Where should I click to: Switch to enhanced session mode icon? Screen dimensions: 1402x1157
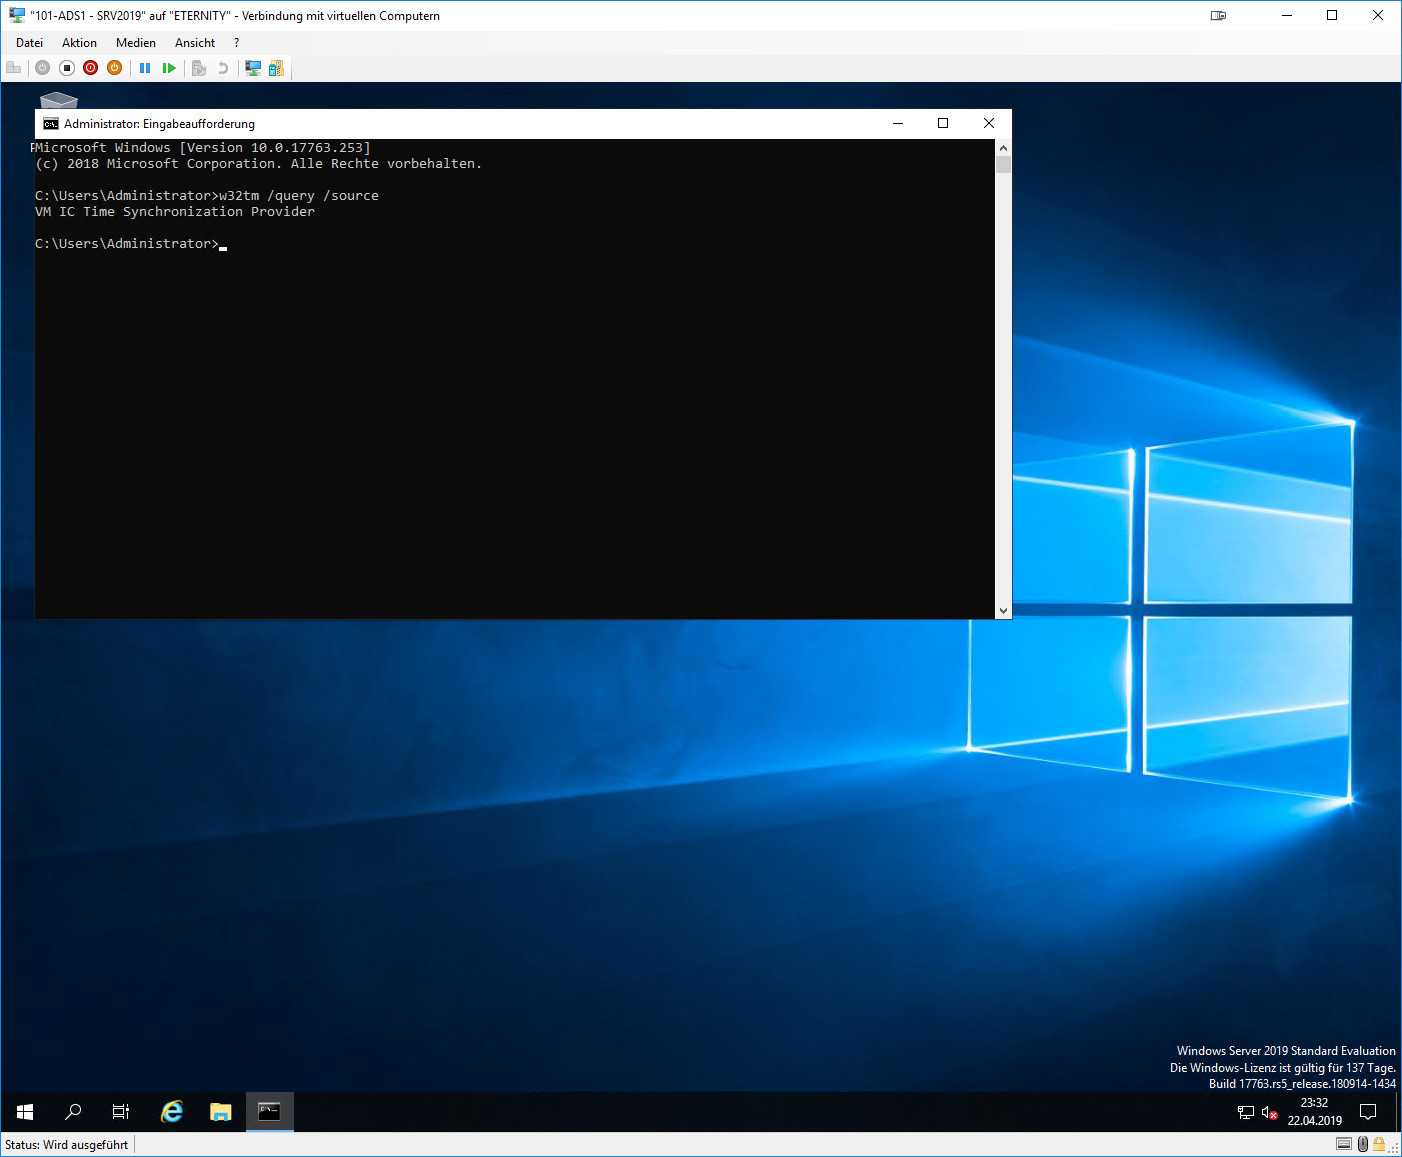click(x=253, y=68)
